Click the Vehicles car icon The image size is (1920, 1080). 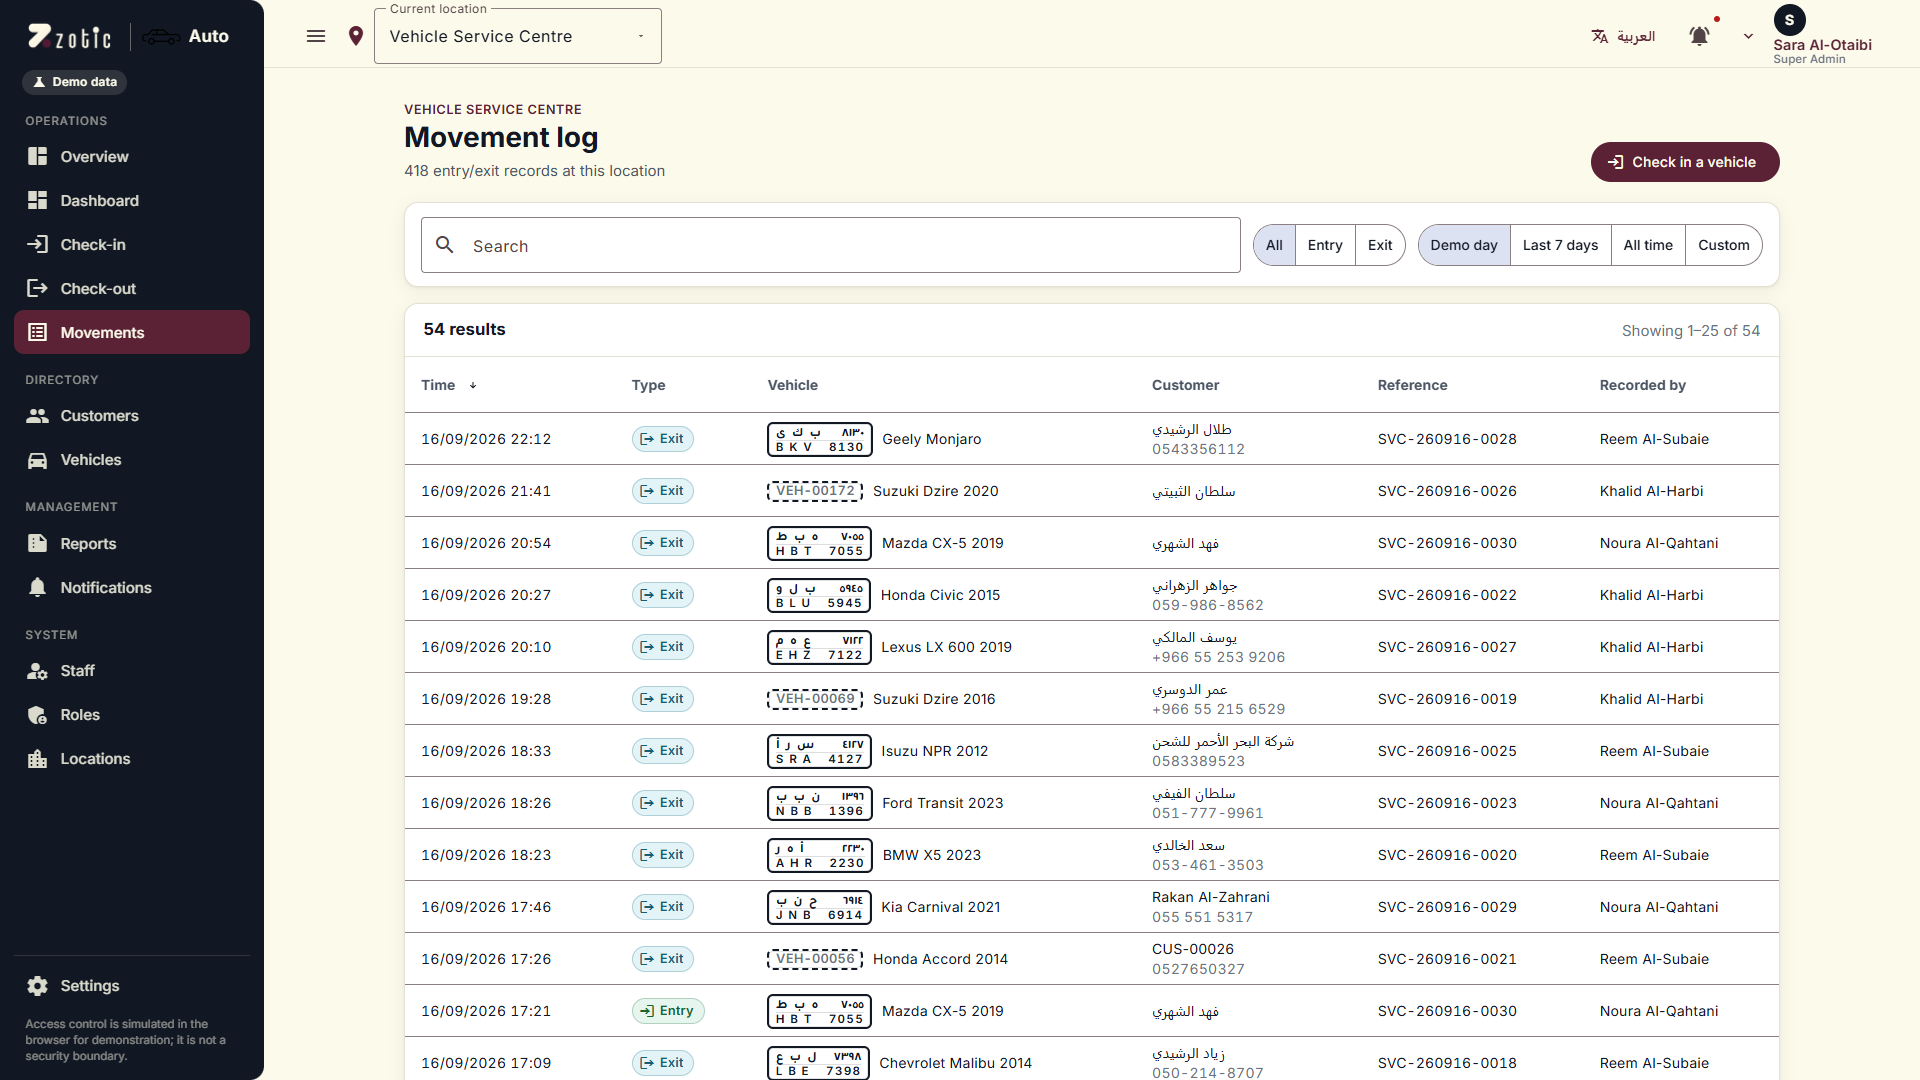[38, 459]
